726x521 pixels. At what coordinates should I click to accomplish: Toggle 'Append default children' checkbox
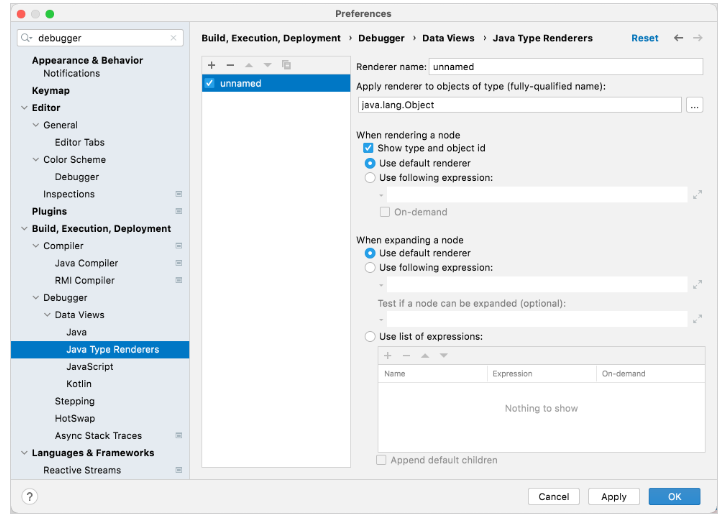pos(381,460)
